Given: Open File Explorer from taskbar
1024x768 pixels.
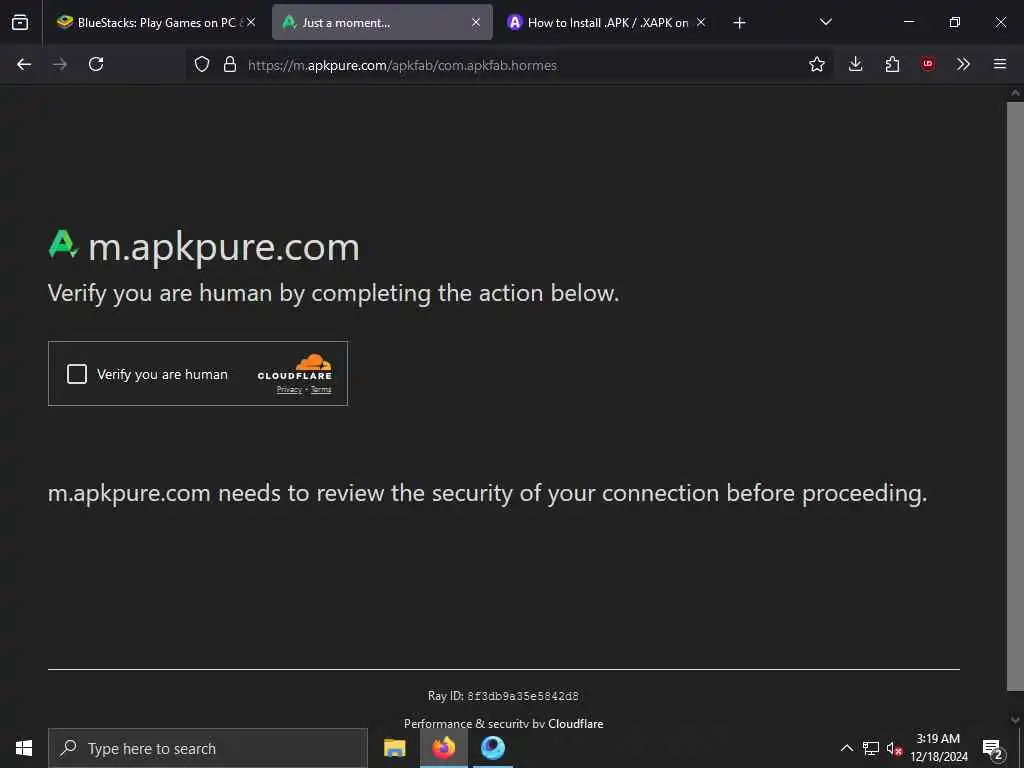Looking at the screenshot, I should (394, 748).
